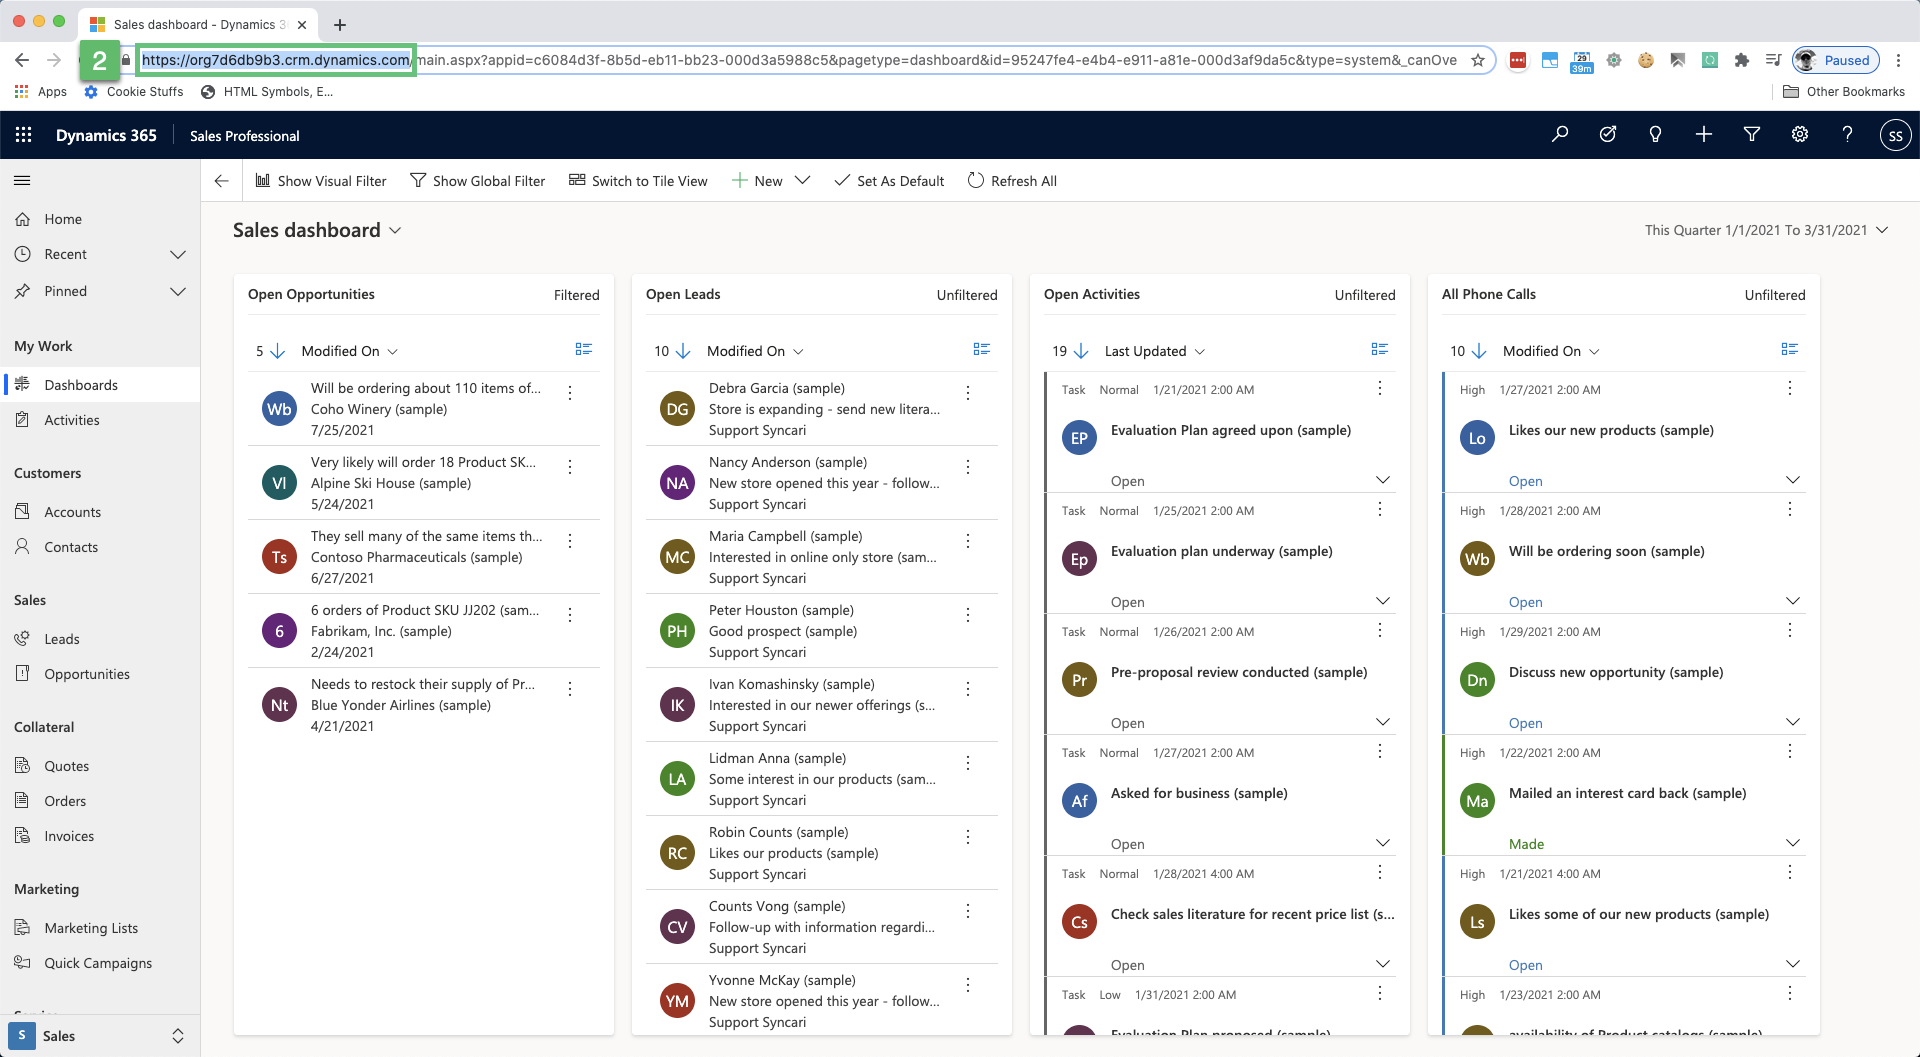The height and width of the screenshot is (1057, 1920).
Task: Open Discuss new opportunity (sample) call
Action: point(1616,672)
